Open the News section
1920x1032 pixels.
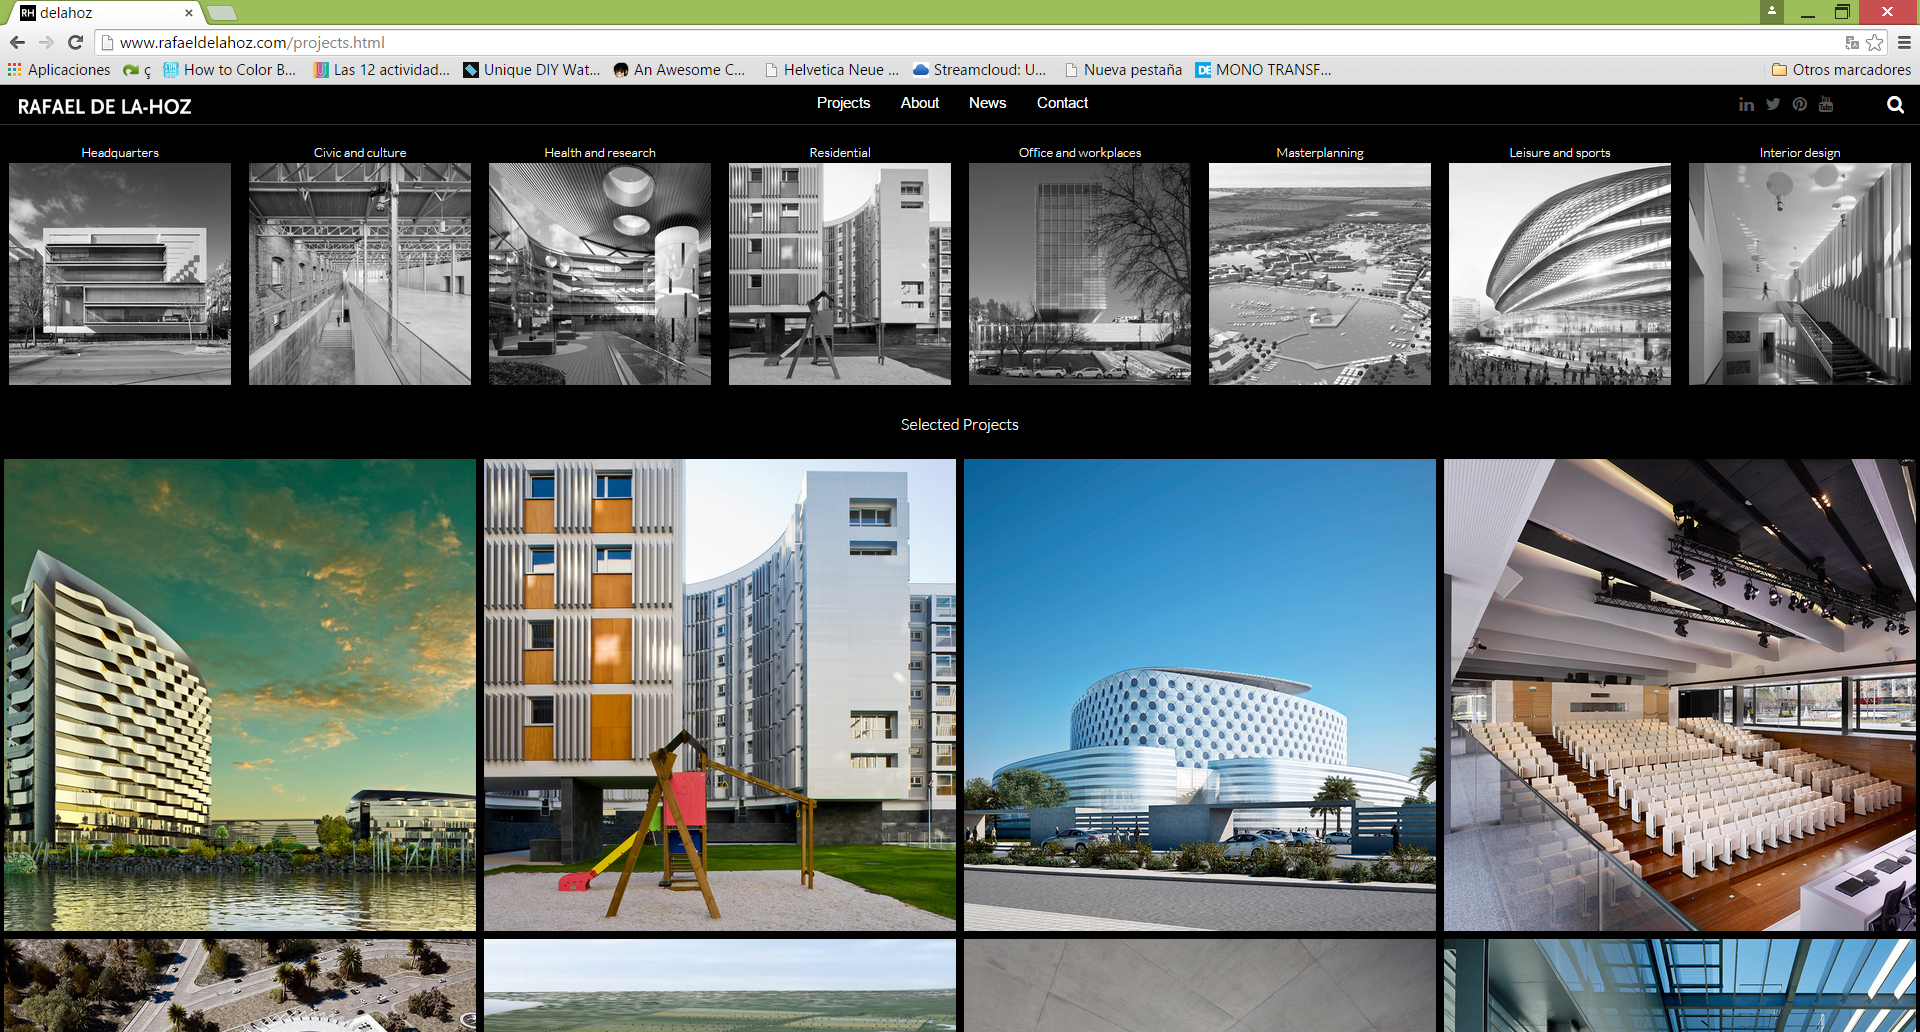pyautogui.click(x=987, y=103)
